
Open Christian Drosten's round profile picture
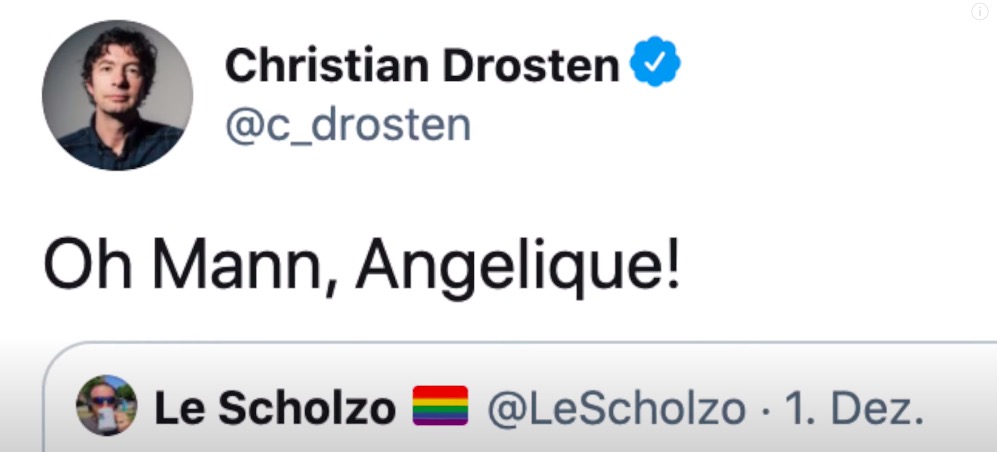[118, 95]
